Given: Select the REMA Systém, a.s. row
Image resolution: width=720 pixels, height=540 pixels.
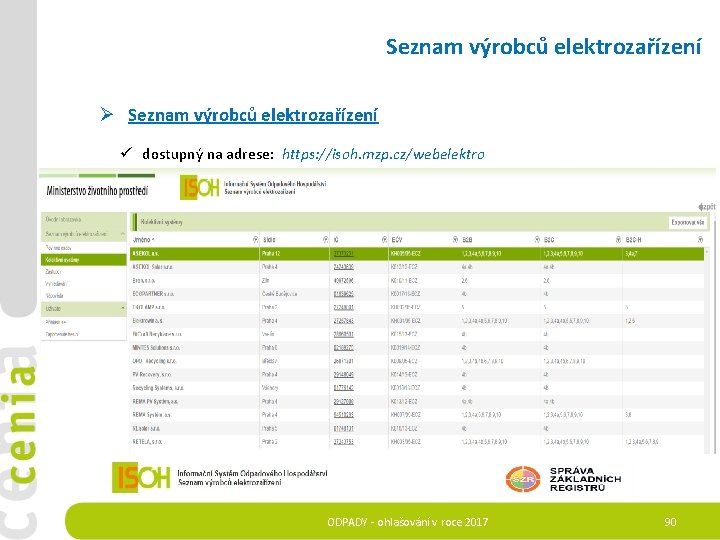Looking at the screenshot, I should click(x=417, y=415).
